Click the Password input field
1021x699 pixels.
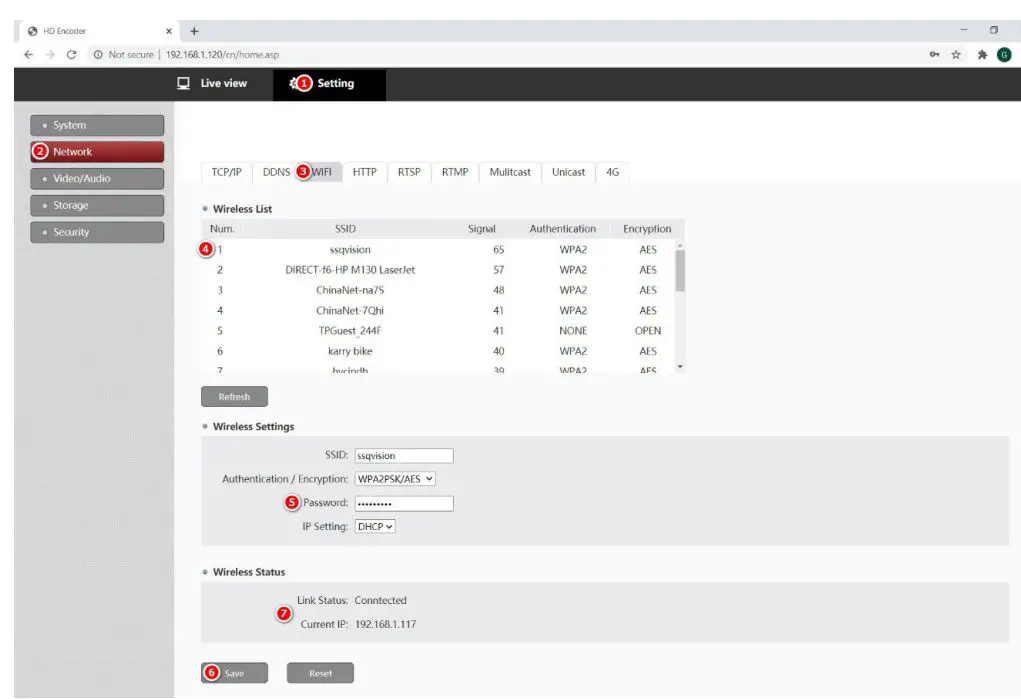(404, 503)
